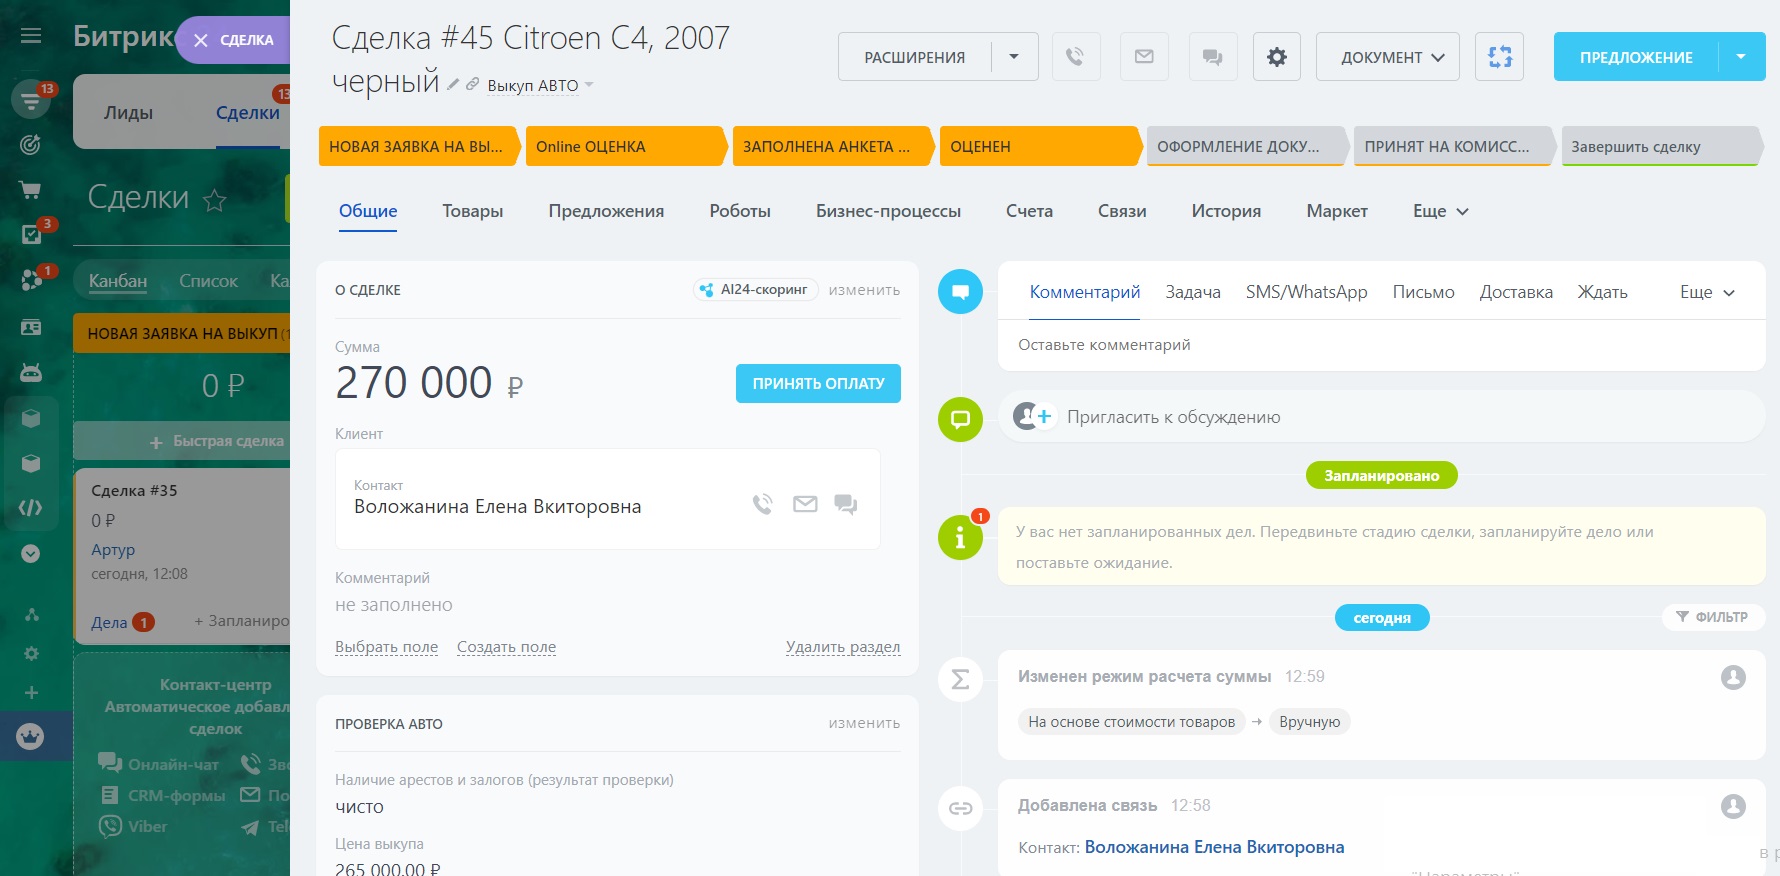The image size is (1780, 876).
Task: Open the Бизнес-процессы tab
Action: click(888, 211)
